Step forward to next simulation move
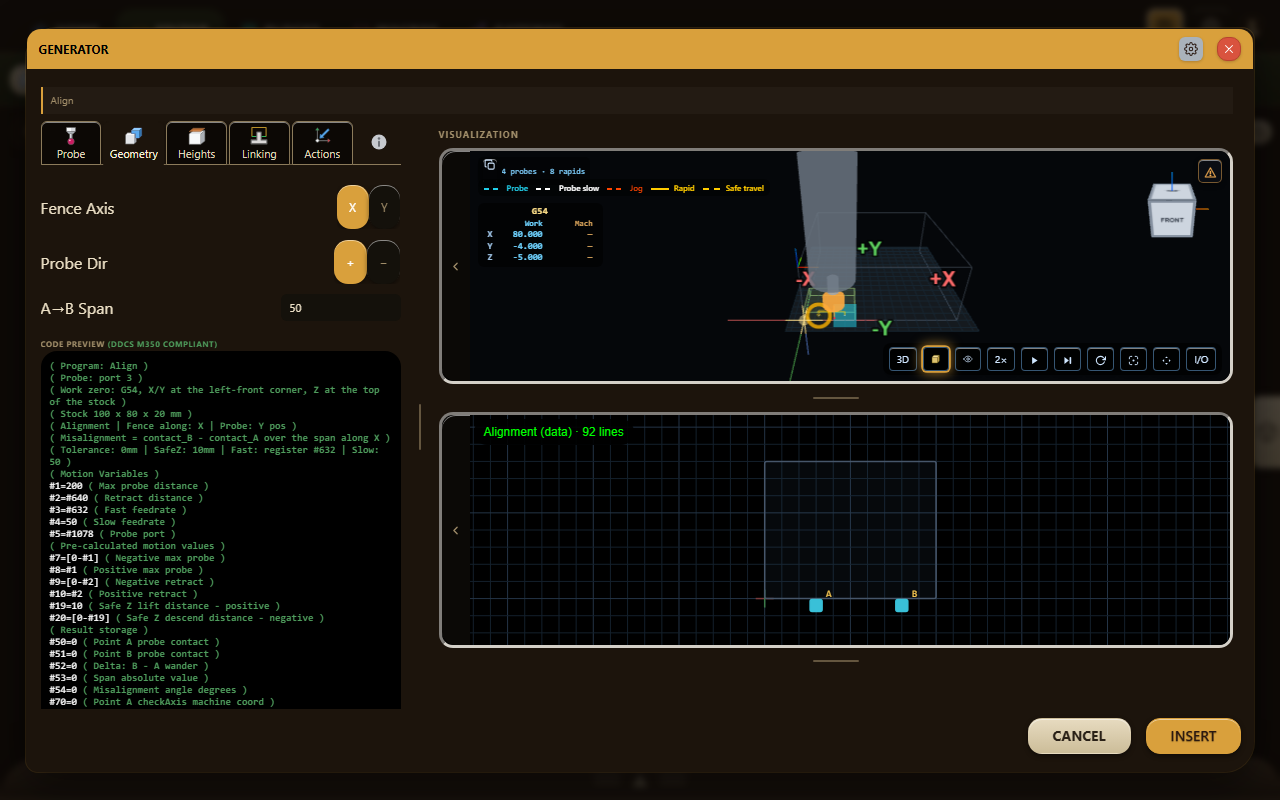This screenshot has height=800, width=1280. (x=1067, y=359)
